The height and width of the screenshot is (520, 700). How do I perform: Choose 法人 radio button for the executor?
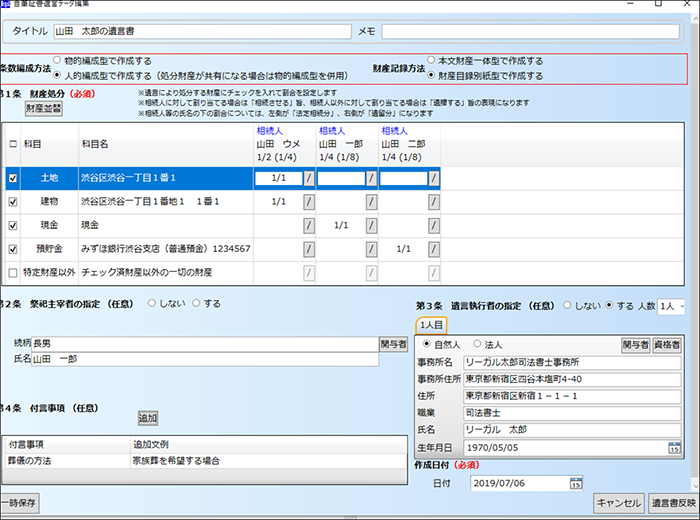477,345
